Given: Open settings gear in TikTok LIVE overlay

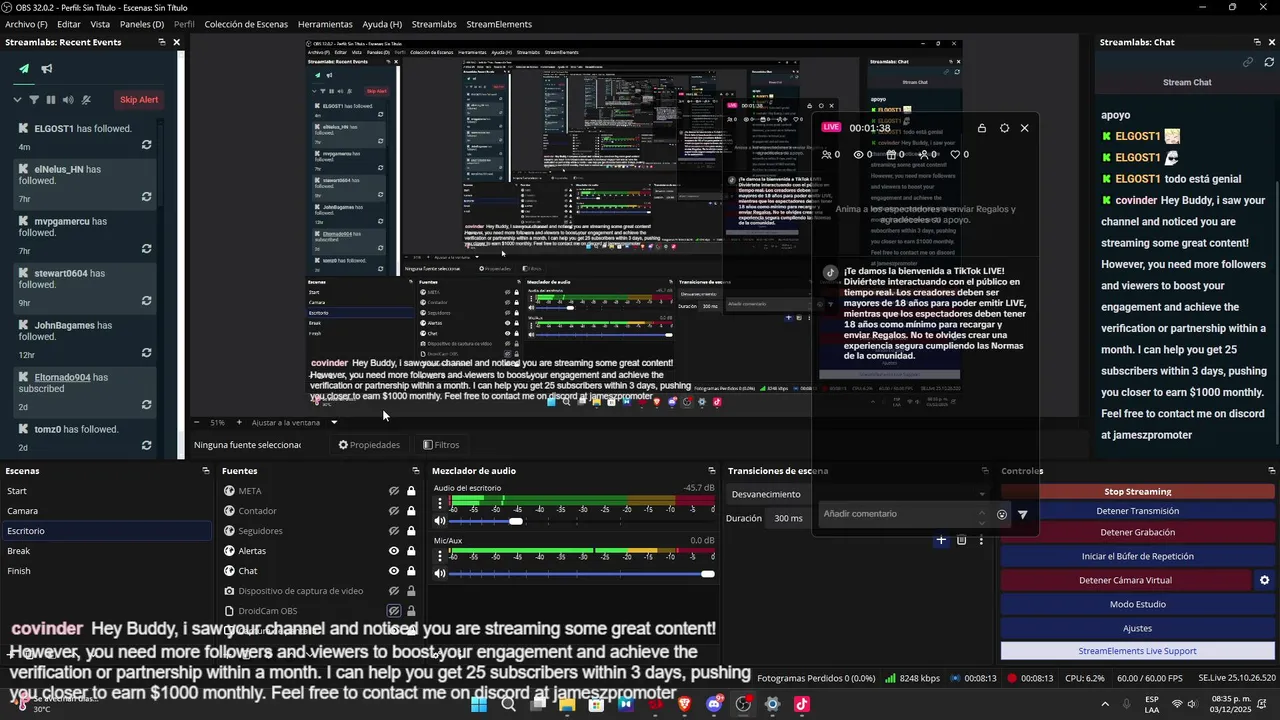Looking at the screenshot, I should [x=1004, y=128].
